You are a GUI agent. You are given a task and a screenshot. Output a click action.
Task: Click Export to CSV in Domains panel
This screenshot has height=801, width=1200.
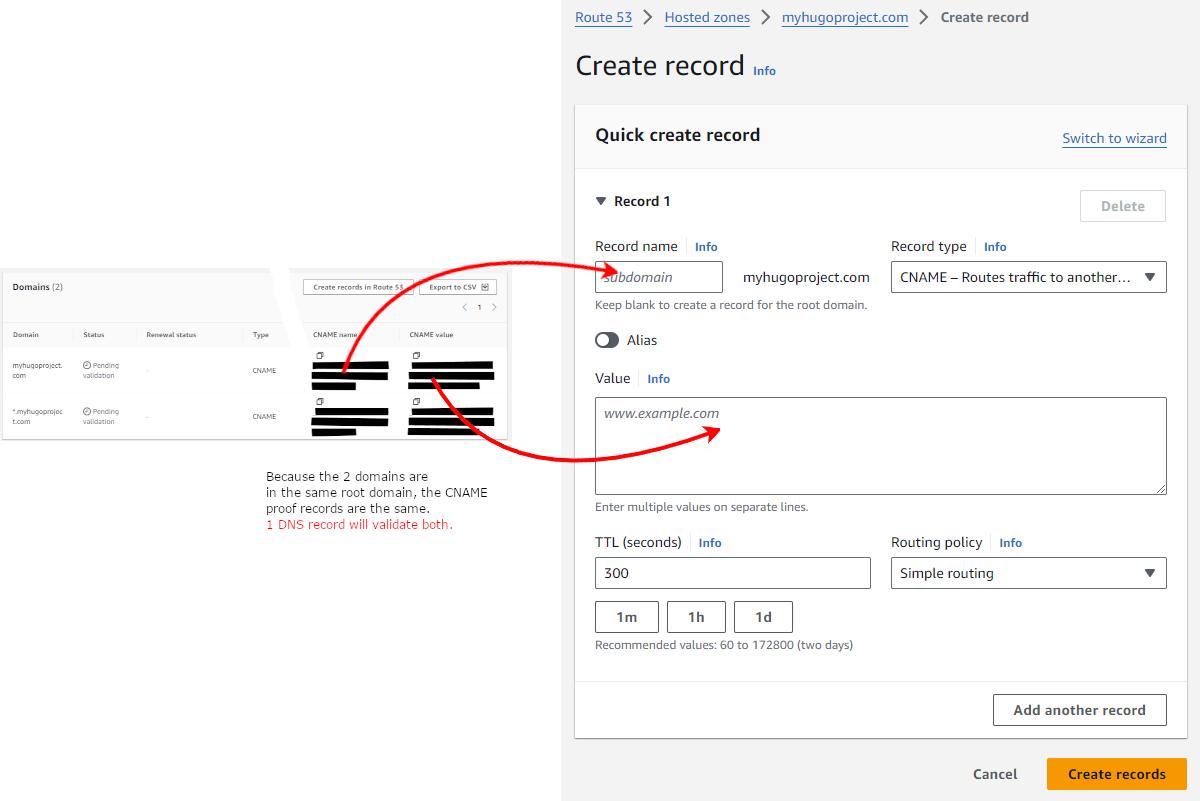458,287
